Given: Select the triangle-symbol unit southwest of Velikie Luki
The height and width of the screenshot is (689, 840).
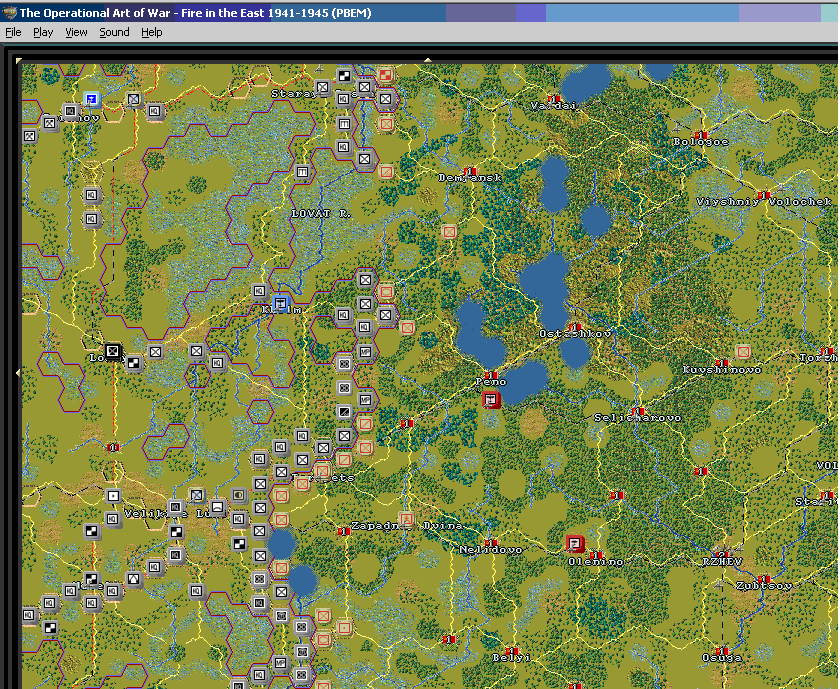Looking at the screenshot, I should pos(133,579).
